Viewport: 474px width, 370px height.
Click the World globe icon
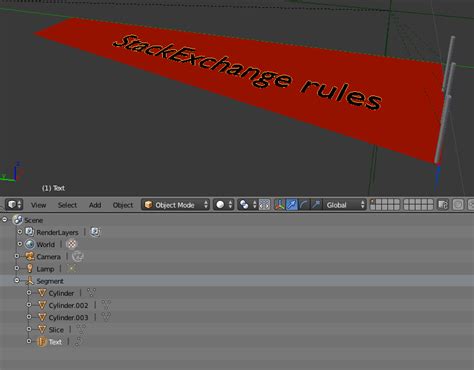(x=30, y=244)
